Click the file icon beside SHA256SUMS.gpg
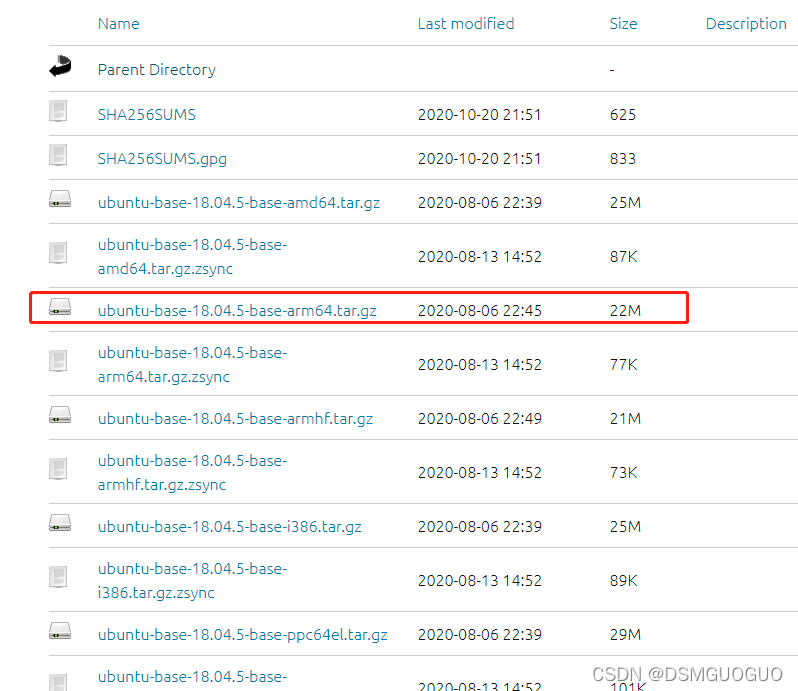Viewport: 798px width, 691px height. 58,155
